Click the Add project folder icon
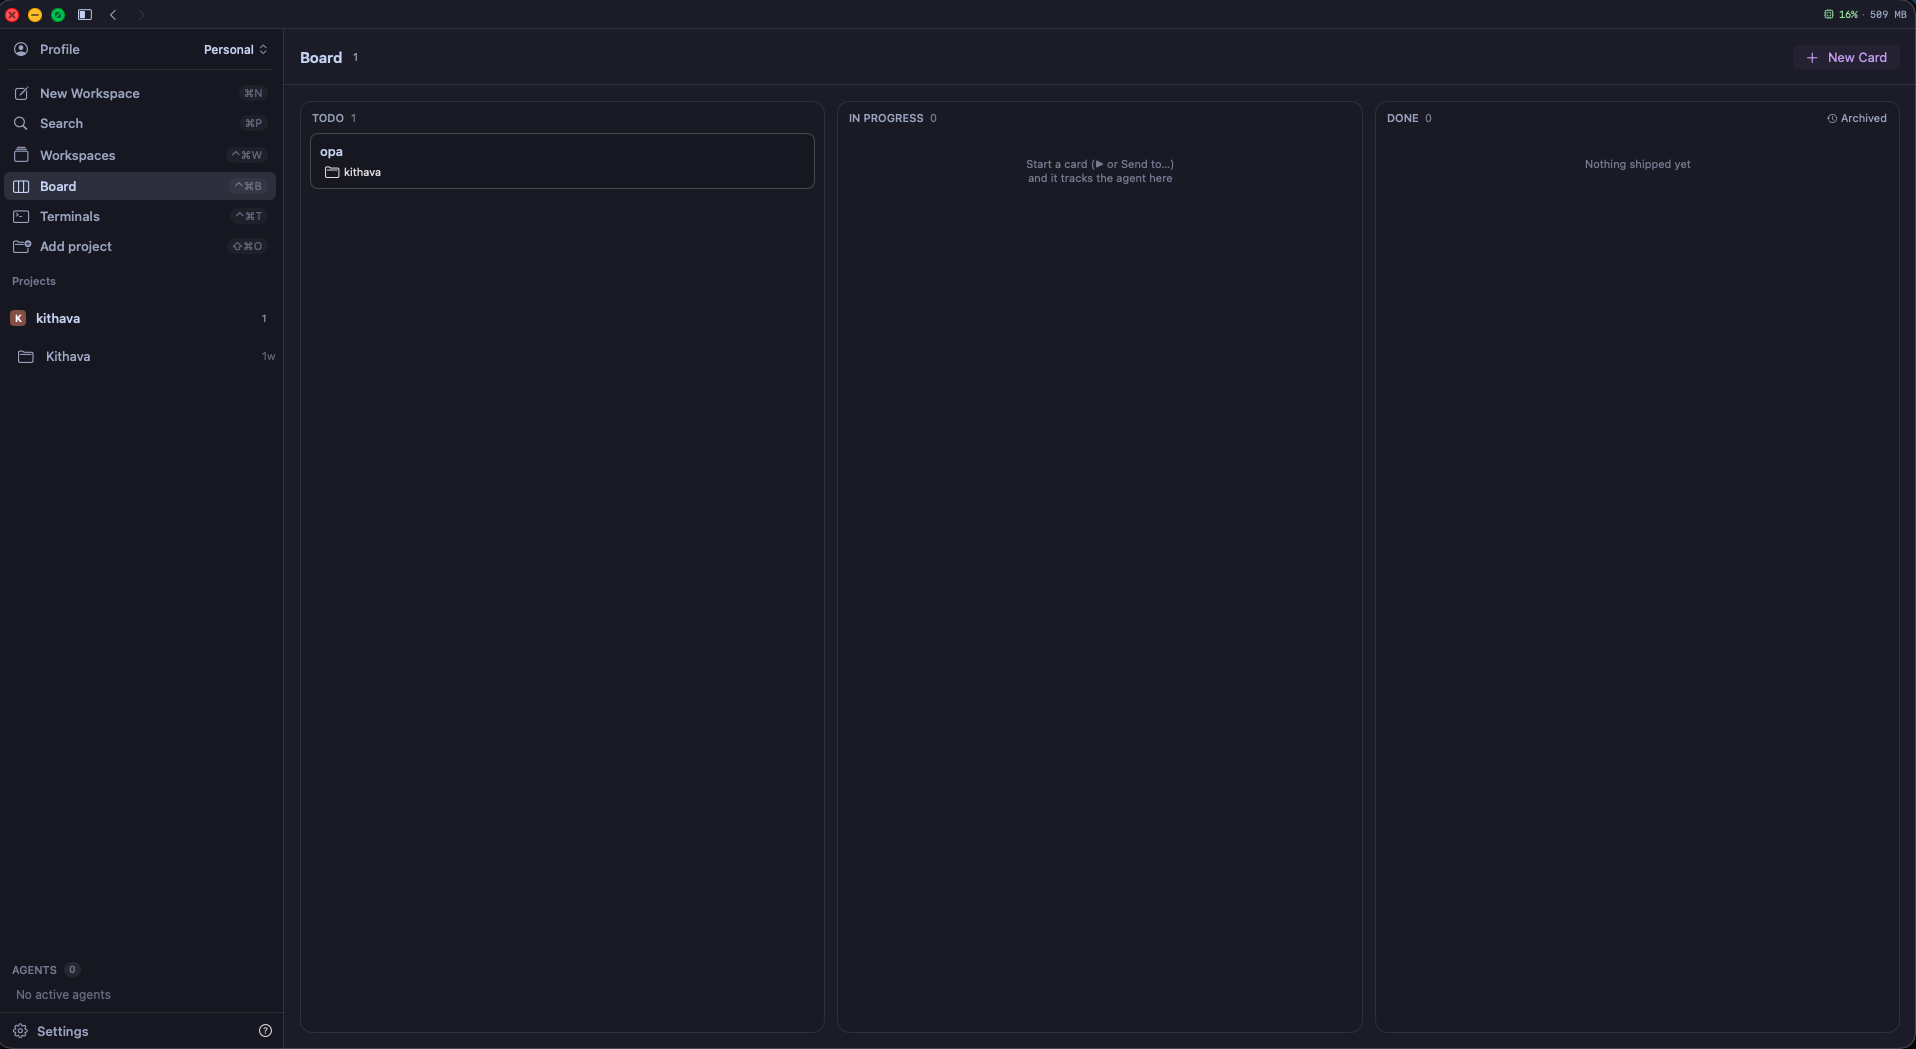Viewport: 1916px width, 1049px height. [x=22, y=246]
